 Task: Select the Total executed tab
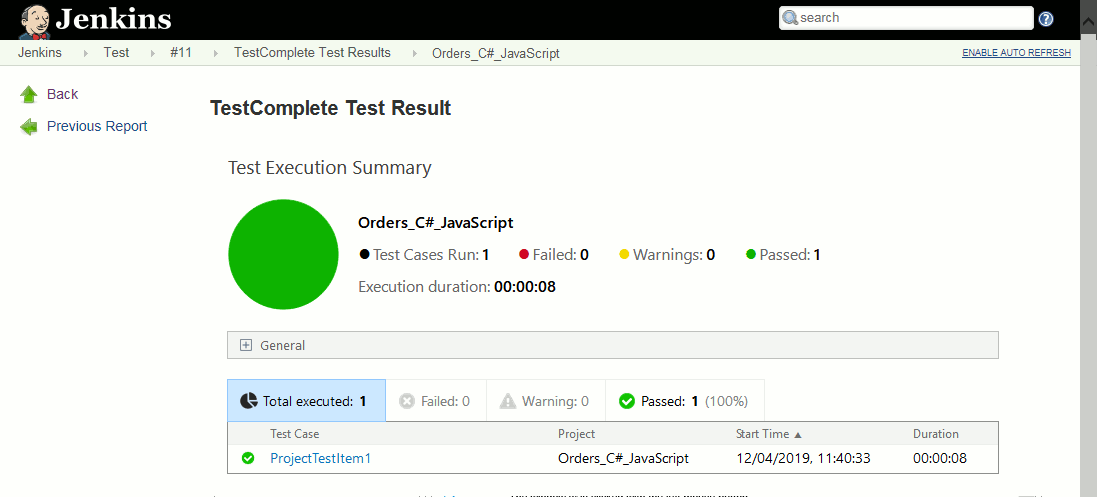click(x=307, y=401)
